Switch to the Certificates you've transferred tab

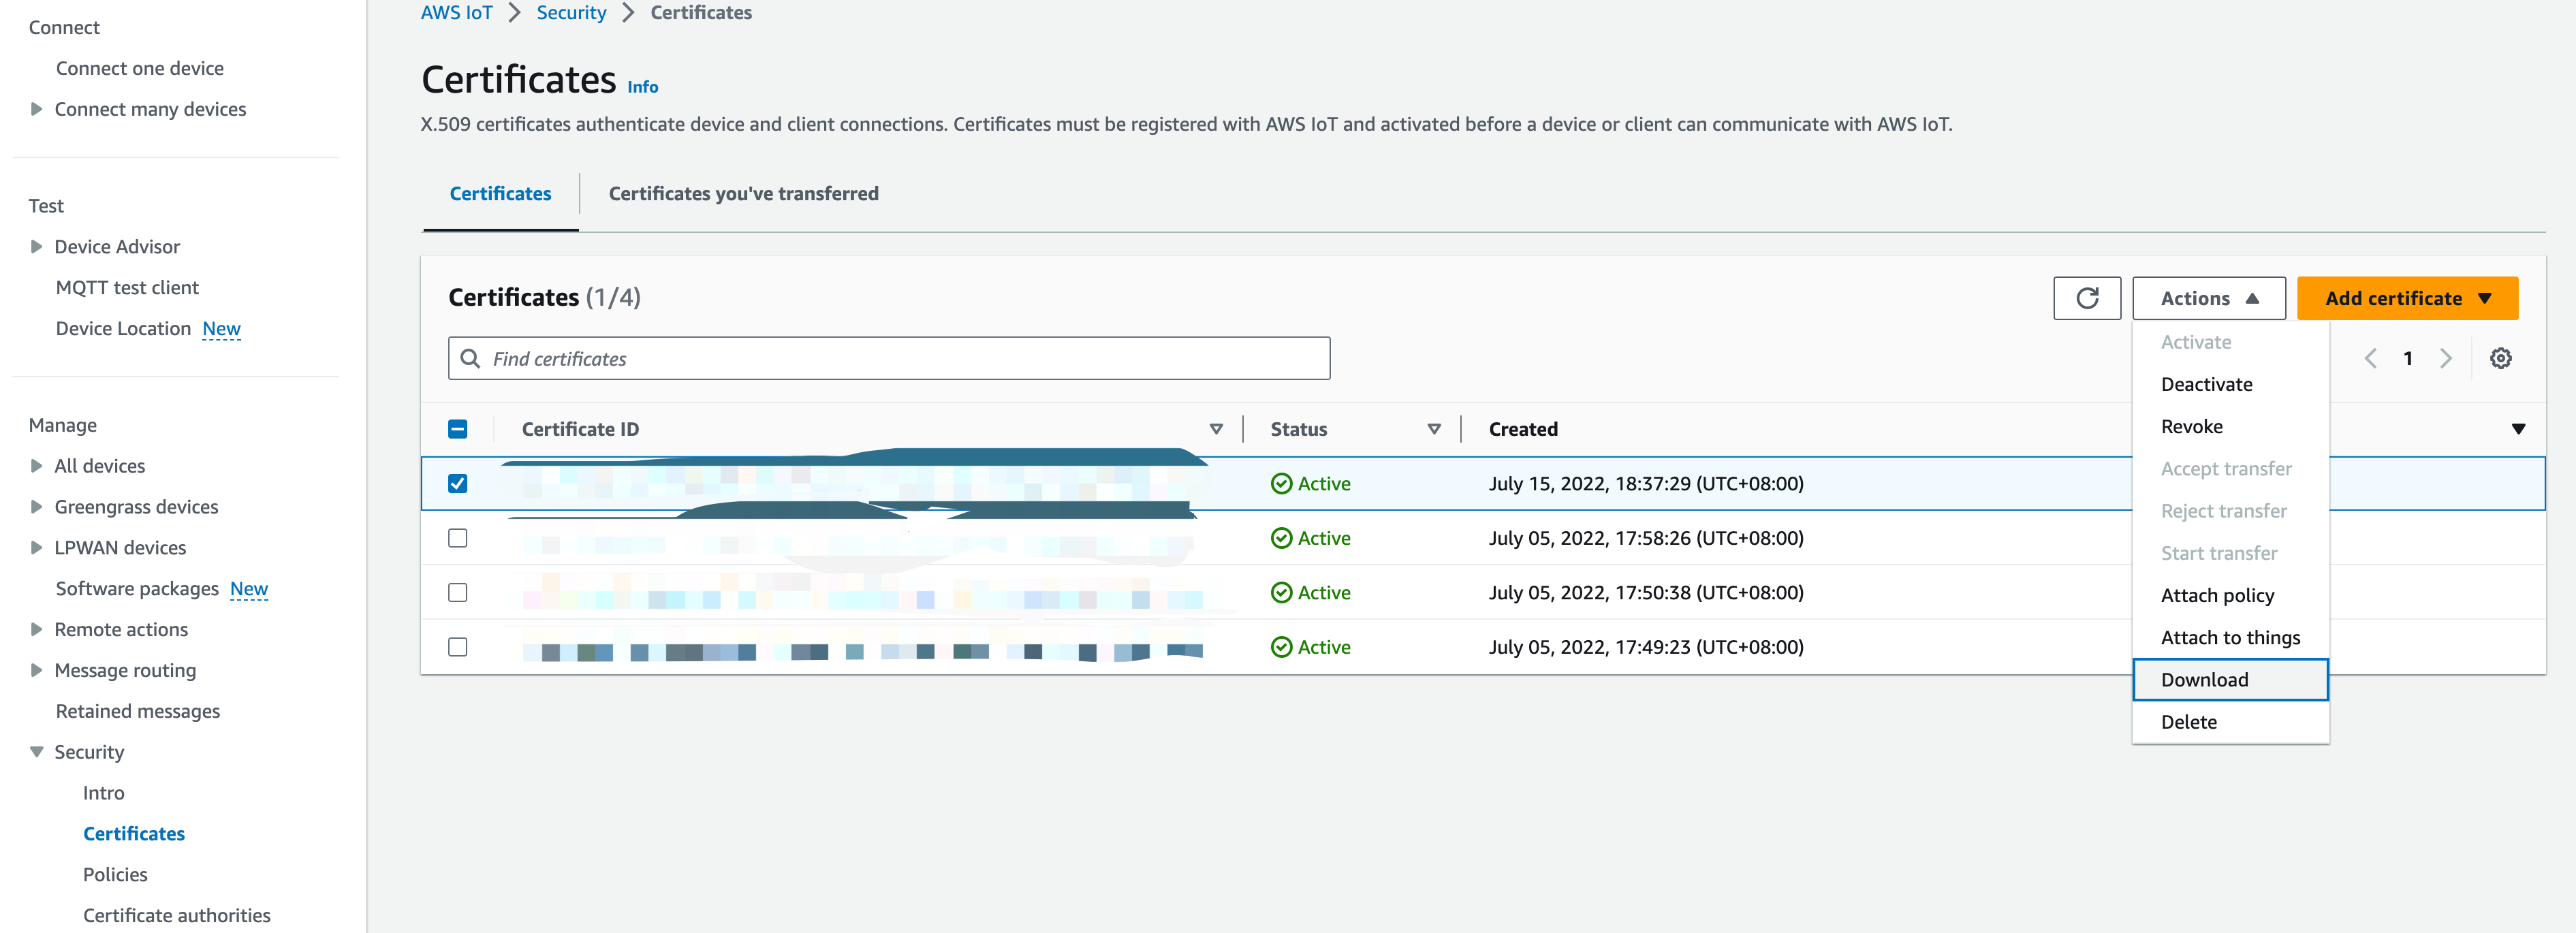[x=743, y=193]
